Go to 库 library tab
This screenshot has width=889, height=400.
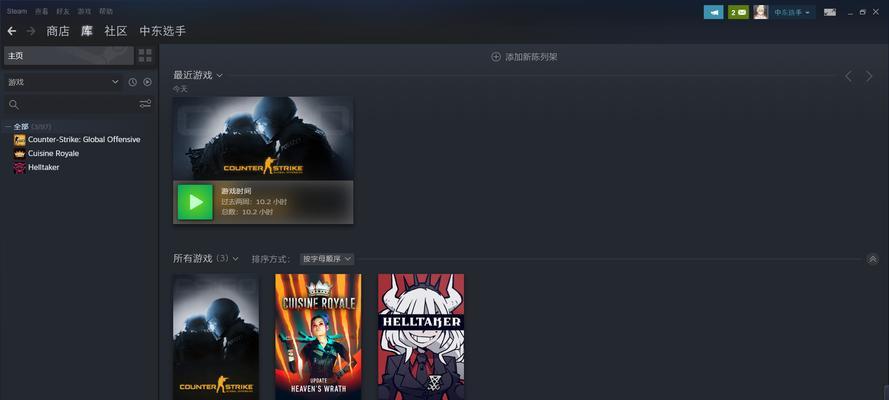click(87, 31)
